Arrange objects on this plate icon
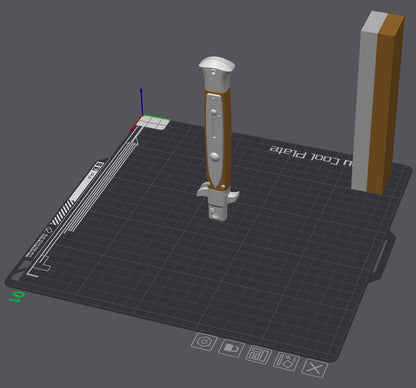This screenshot has height=388, width=416. tap(258, 355)
